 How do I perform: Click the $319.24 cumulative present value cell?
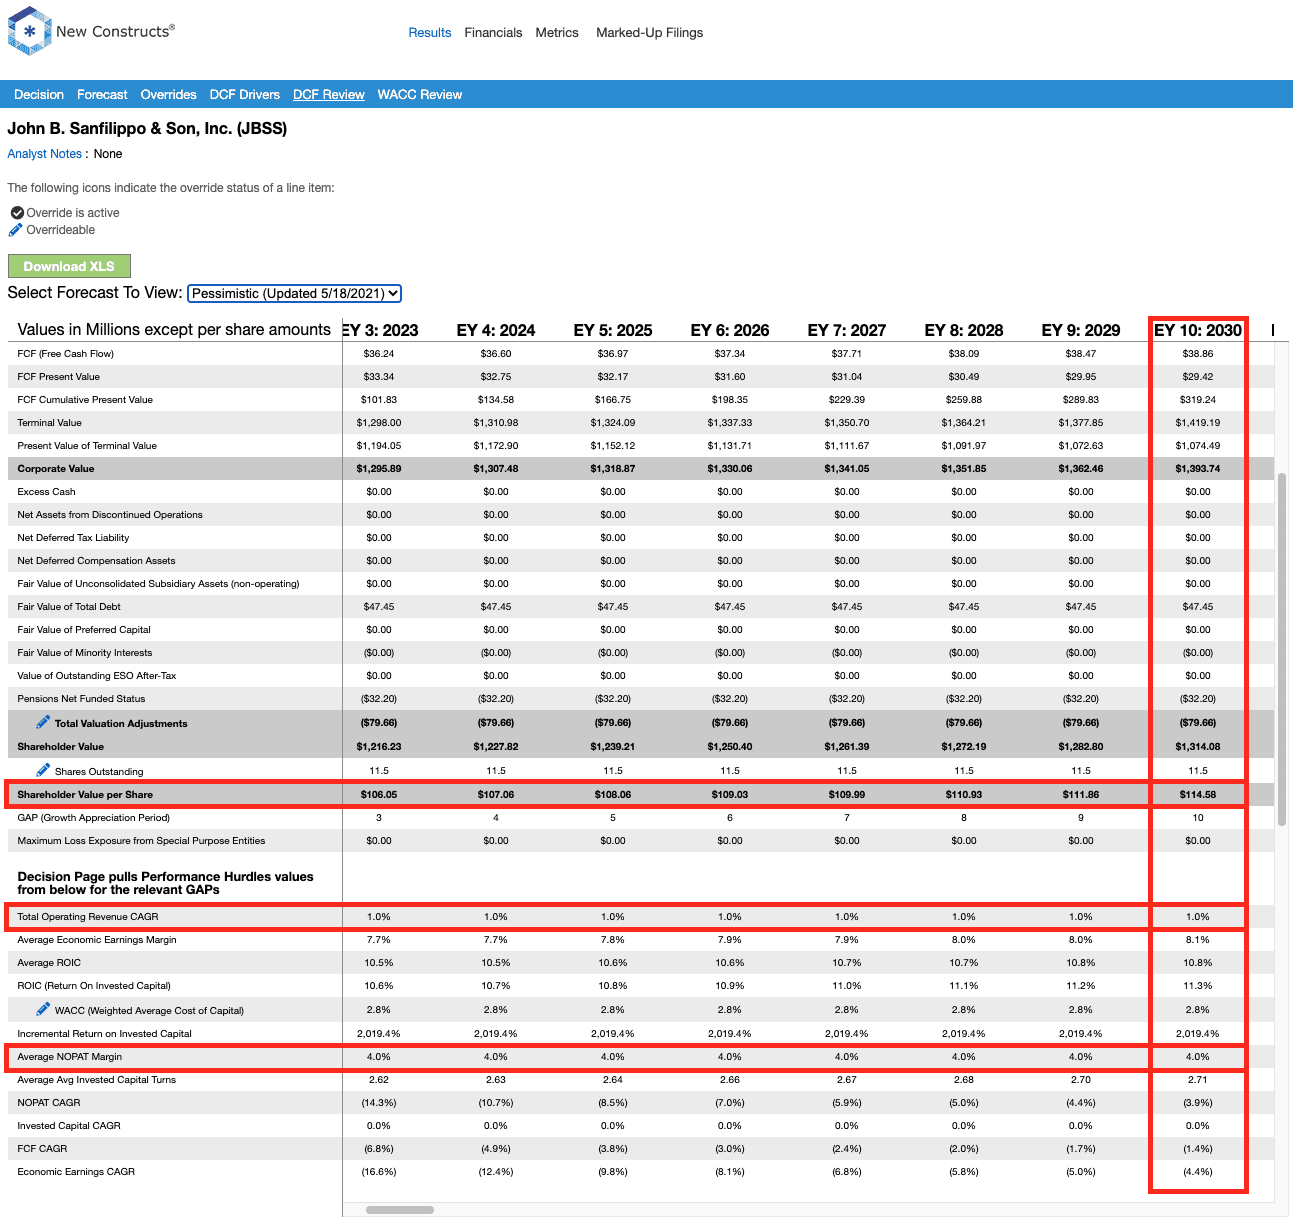1198,400
